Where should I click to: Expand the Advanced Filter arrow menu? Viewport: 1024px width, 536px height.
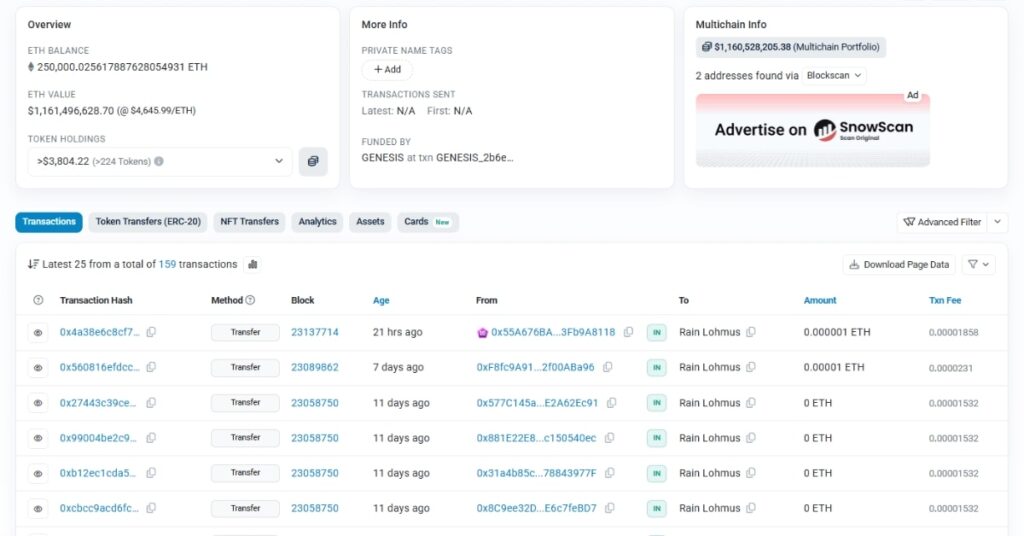pos(997,222)
